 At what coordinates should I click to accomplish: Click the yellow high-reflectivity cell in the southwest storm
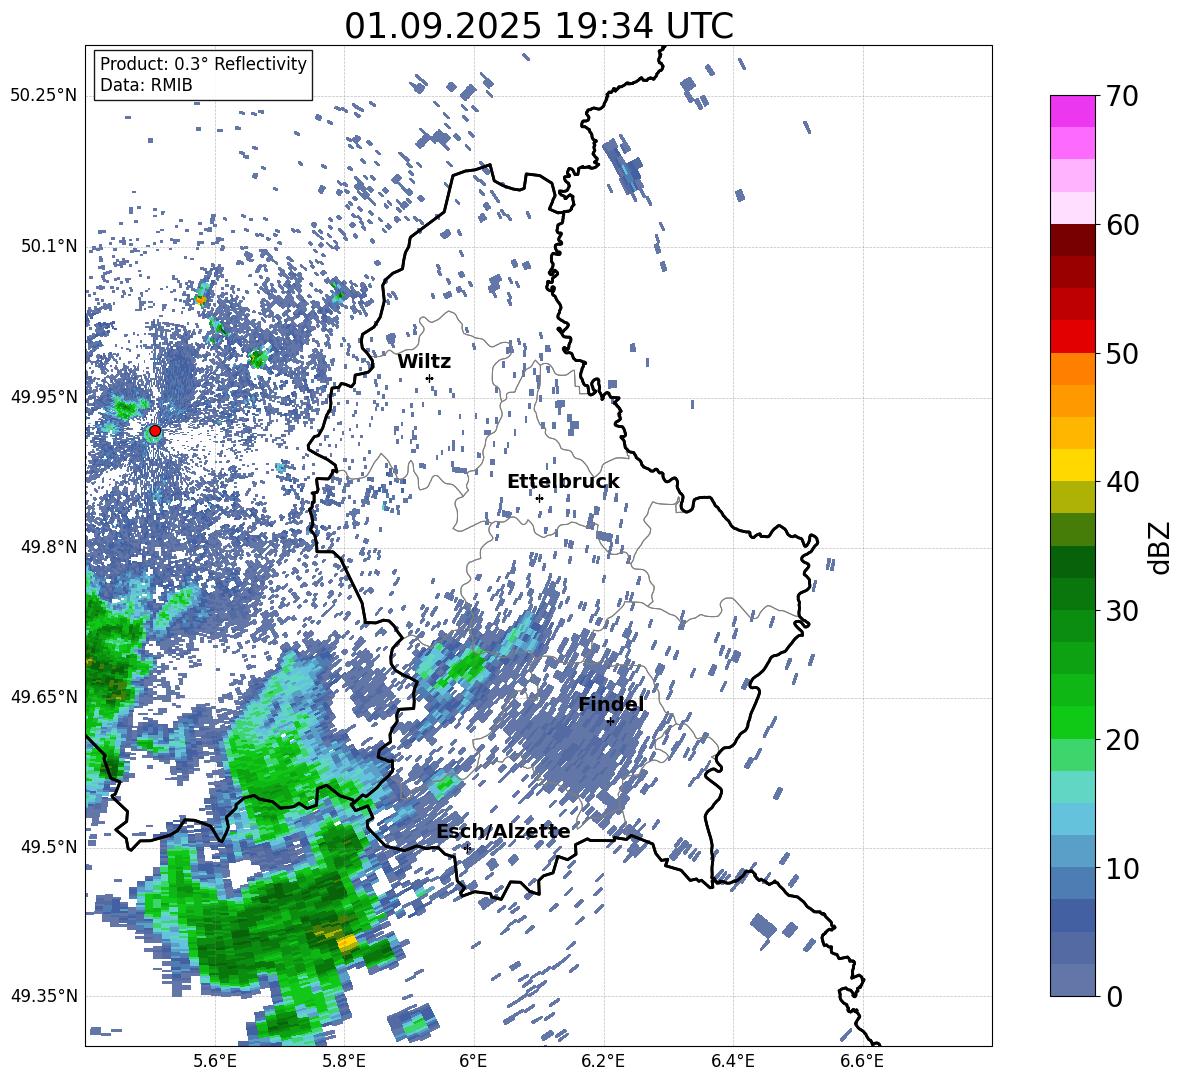pos(347,942)
